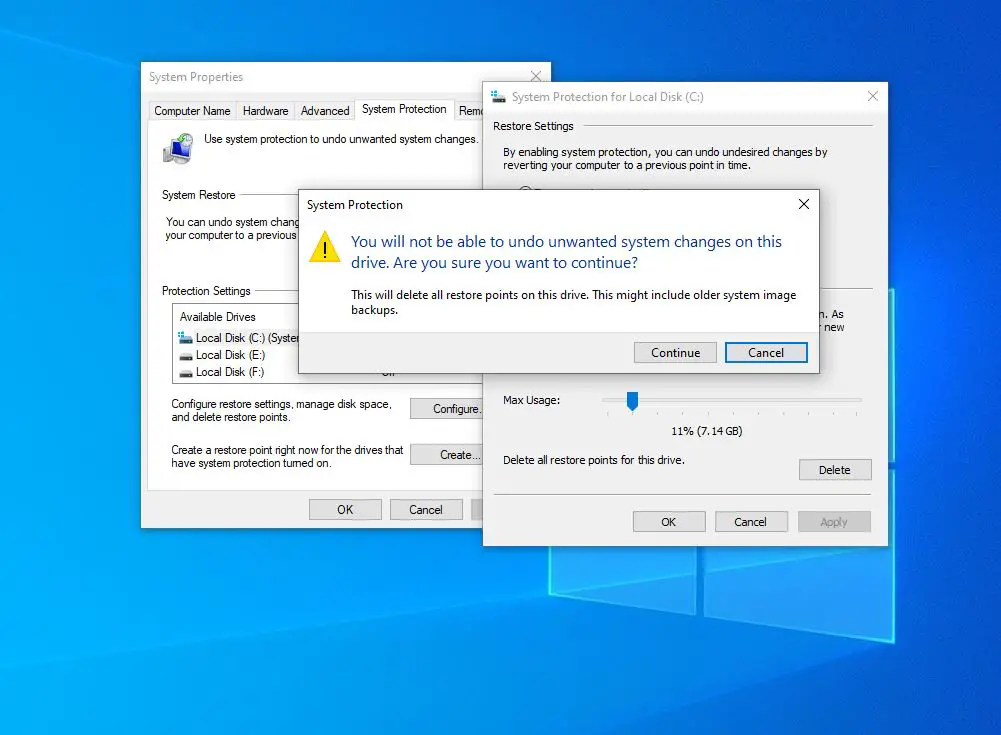This screenshot has height=735, width=1001.
Task: Click Cancel in the warning dialog
Action: [766, 352]
